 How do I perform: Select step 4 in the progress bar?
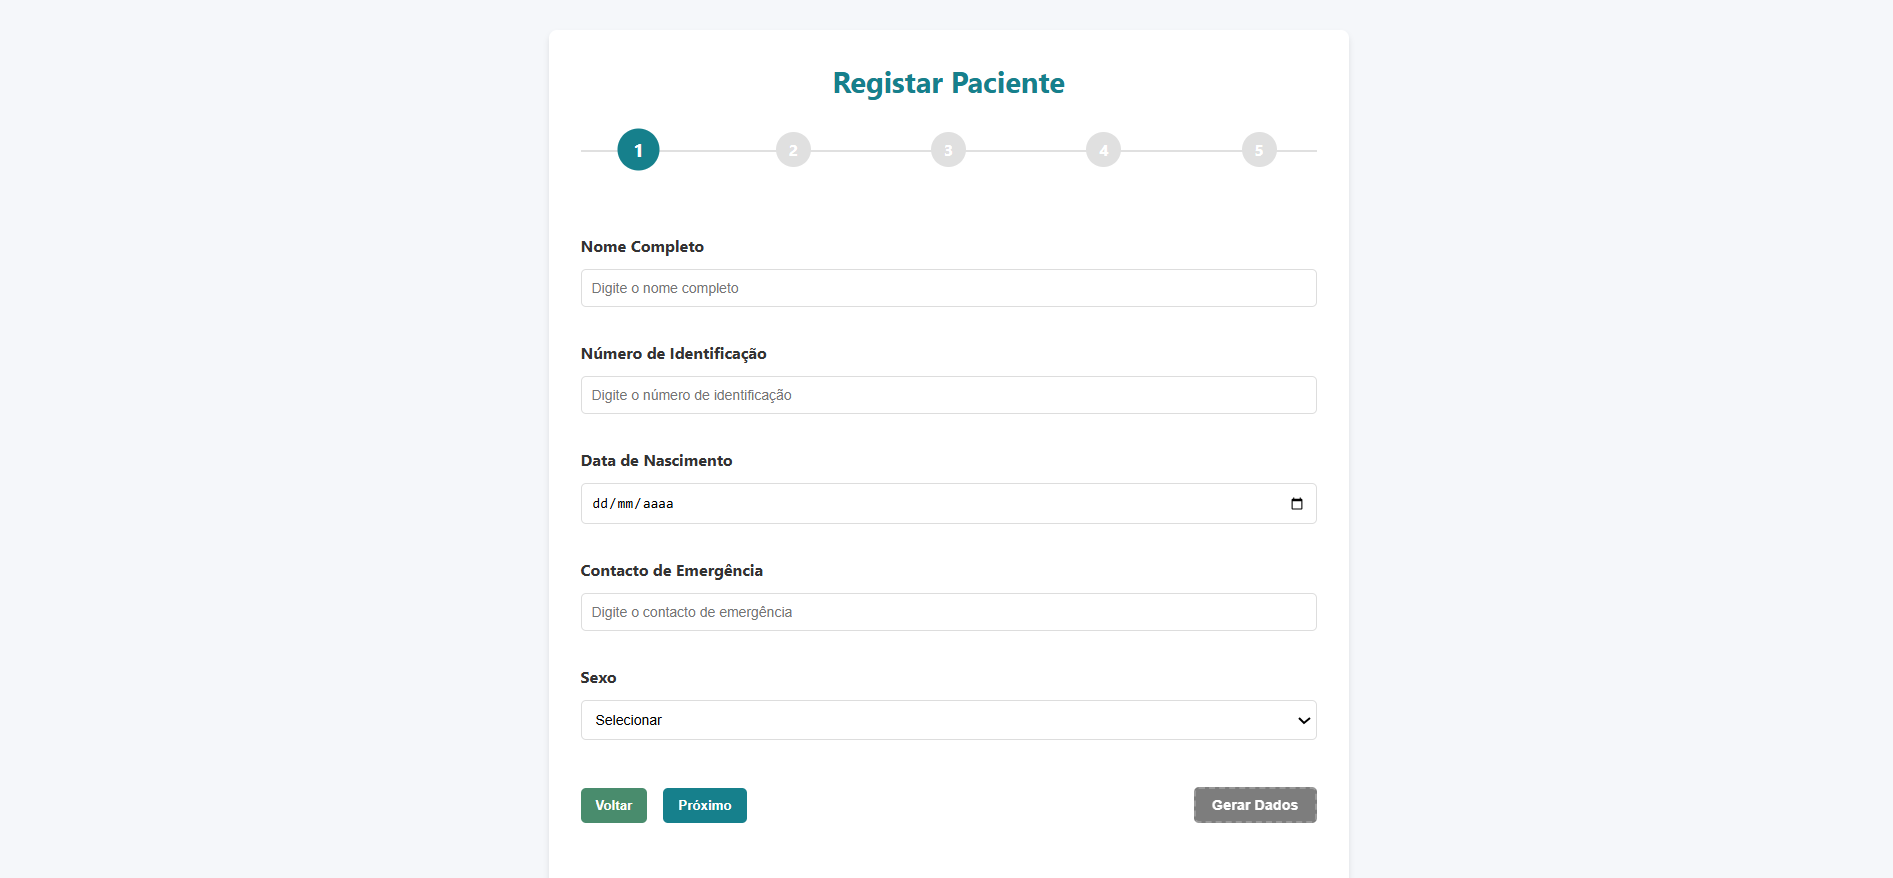pos(1103,149)
